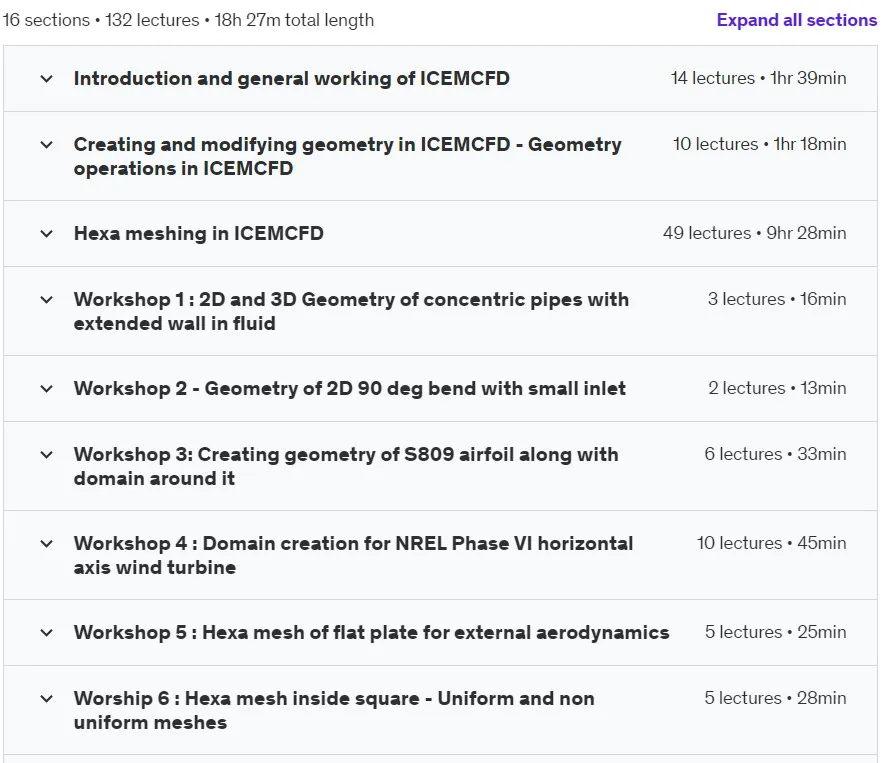
Task: Expand Worship 6 square mesh chevron
Action: click(47, 699)
